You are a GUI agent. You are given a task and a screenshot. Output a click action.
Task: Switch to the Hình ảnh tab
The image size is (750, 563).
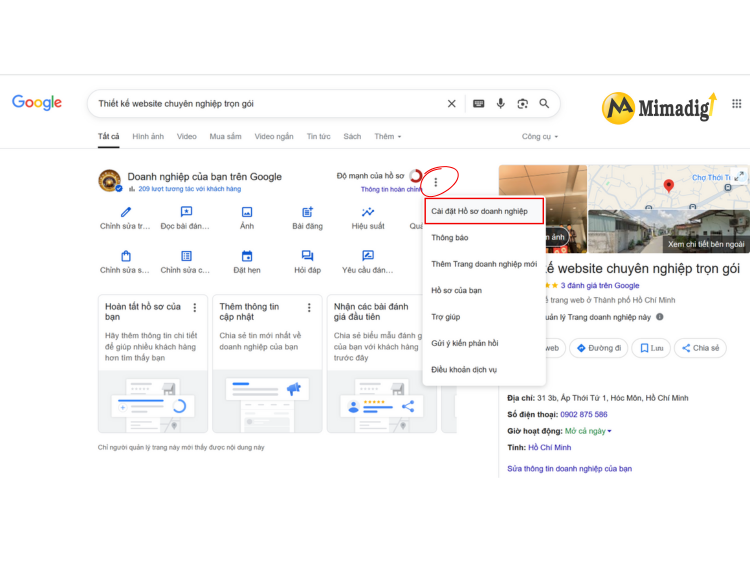[x=148, y=136]
